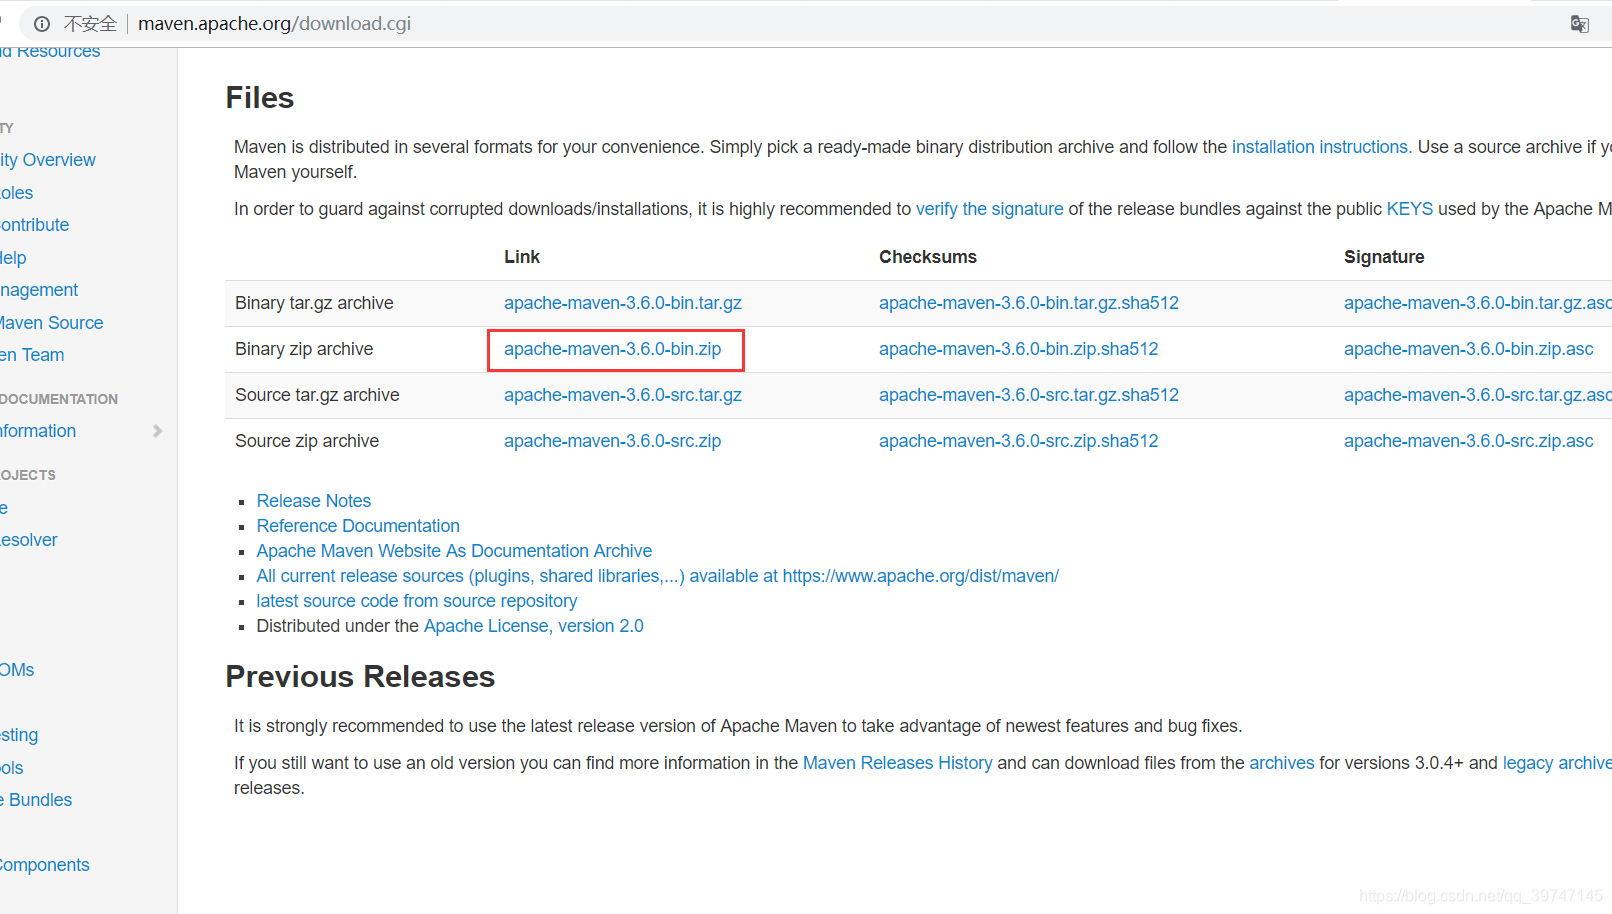The image size is (1612, 914).
Task: Open apache-maven-3.6.0-src.zip.sha512 checksum
Action: point(1018,441)
